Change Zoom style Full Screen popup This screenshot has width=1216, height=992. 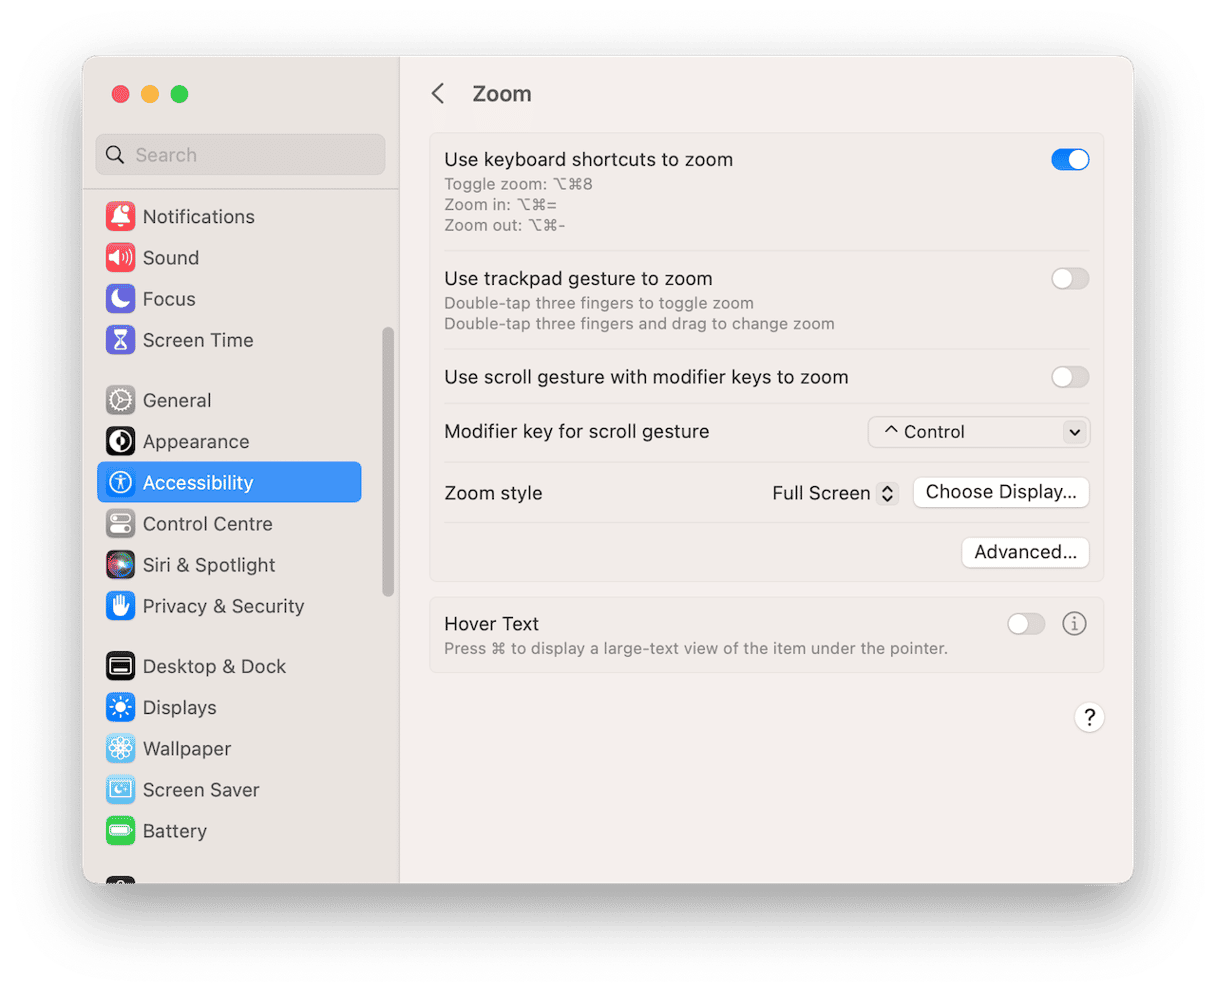pyautogui.click(x=834, y=493)
